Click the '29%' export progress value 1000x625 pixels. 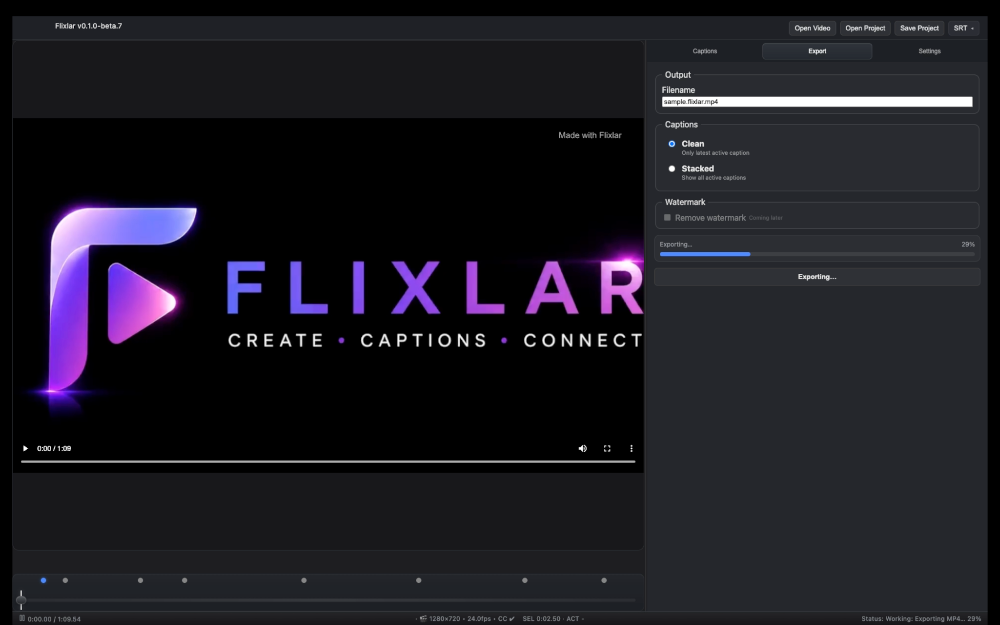[x=968, y=244]
